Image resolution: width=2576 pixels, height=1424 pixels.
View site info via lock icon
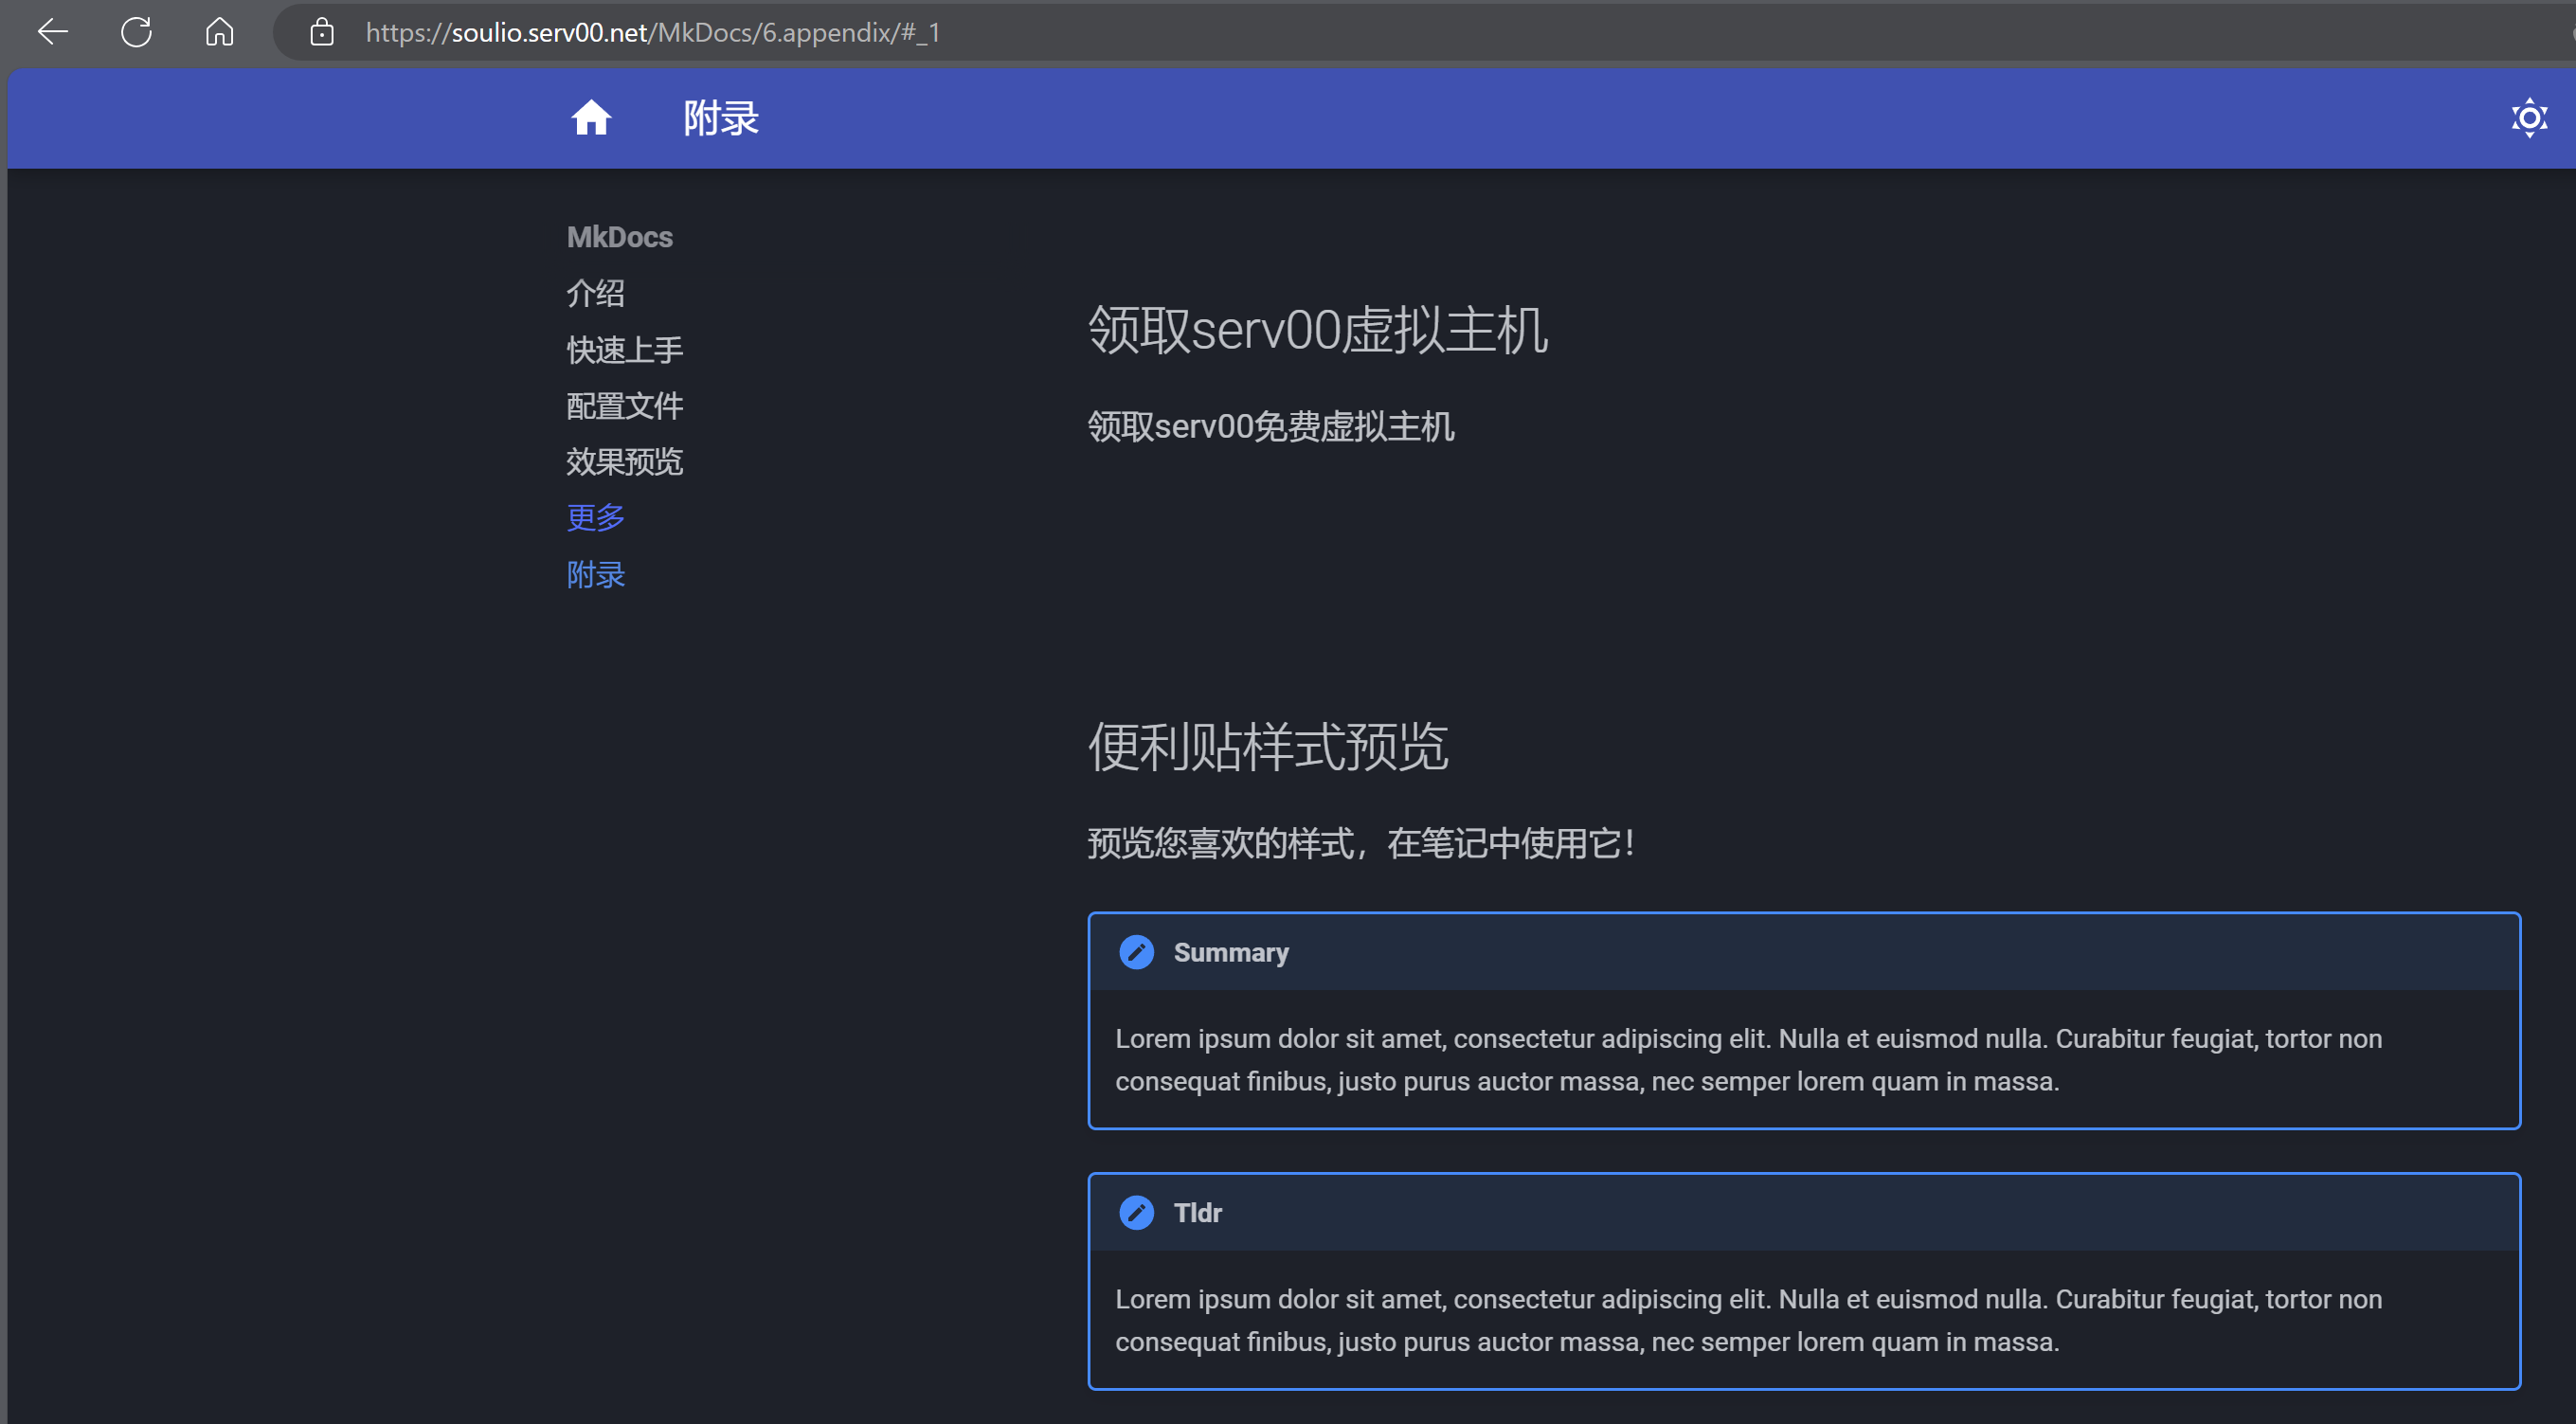pos(321,32)
